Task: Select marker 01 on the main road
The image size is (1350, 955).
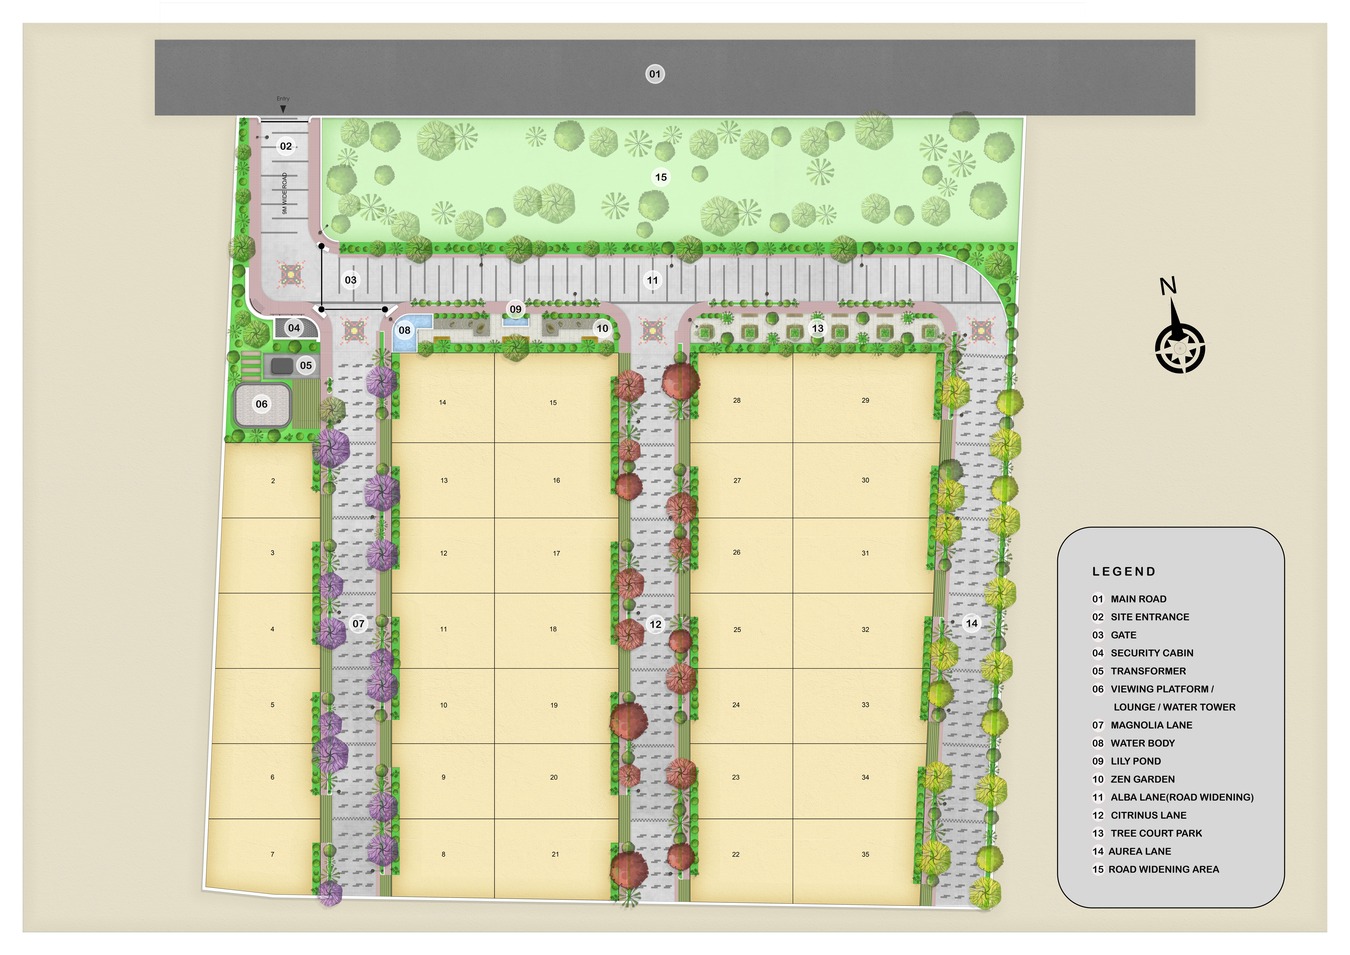Action: (x=655, y=74)
